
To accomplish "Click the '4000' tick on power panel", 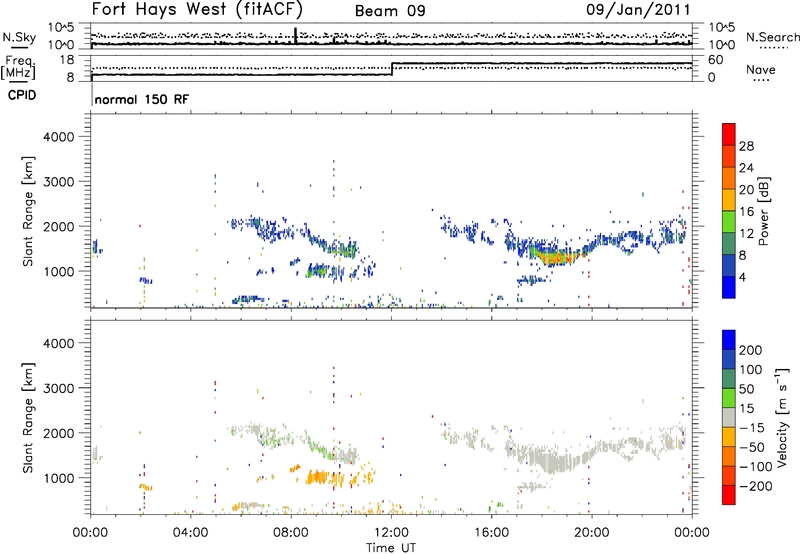I will (58, 137).
